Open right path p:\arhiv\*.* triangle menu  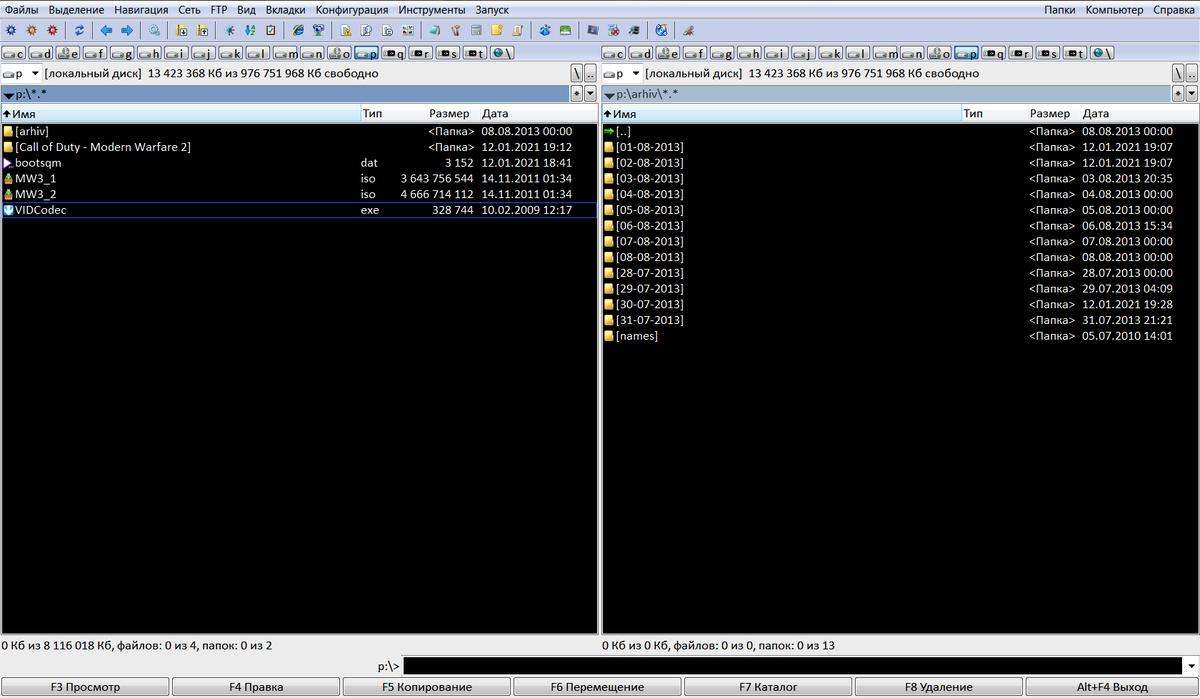point(609,94)
